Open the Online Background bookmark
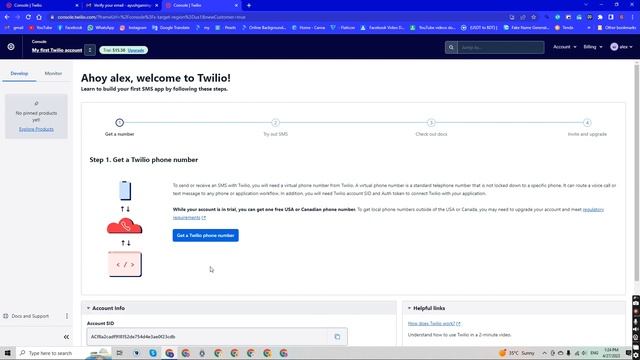 [x=264, y=28]
